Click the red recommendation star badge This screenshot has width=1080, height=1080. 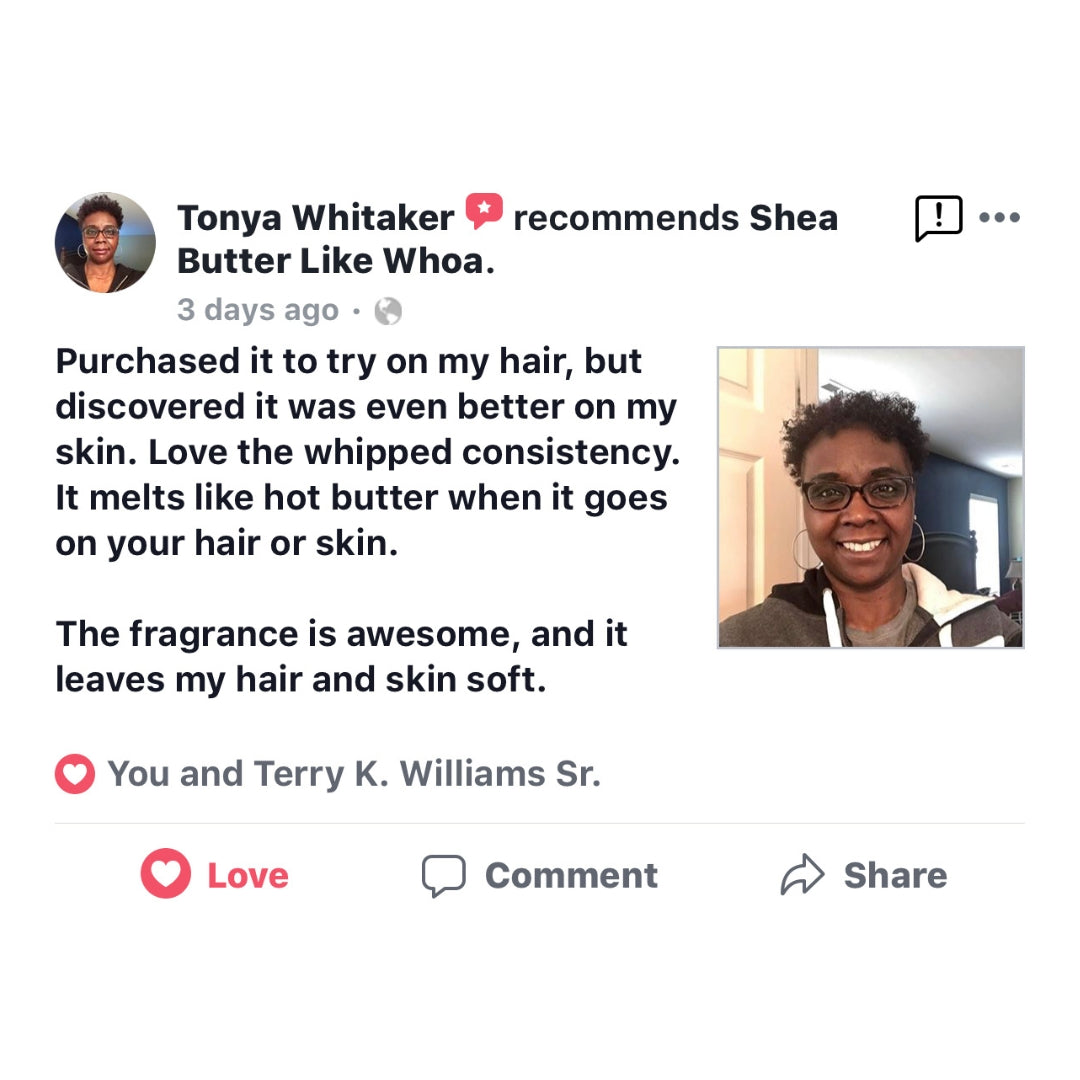(x=484, y=211)
